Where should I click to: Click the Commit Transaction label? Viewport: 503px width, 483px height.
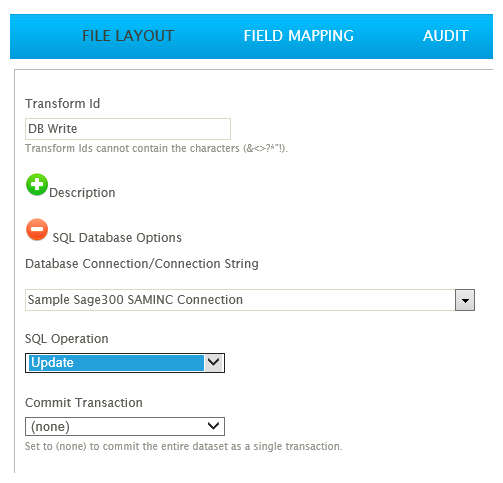(x=84, y=403)
